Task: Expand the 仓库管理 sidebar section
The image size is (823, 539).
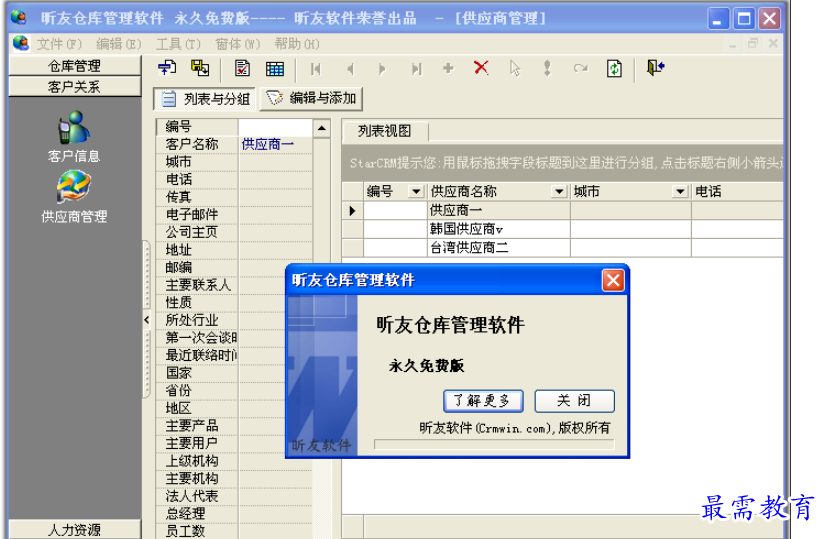Action: (x=75, y=66)
